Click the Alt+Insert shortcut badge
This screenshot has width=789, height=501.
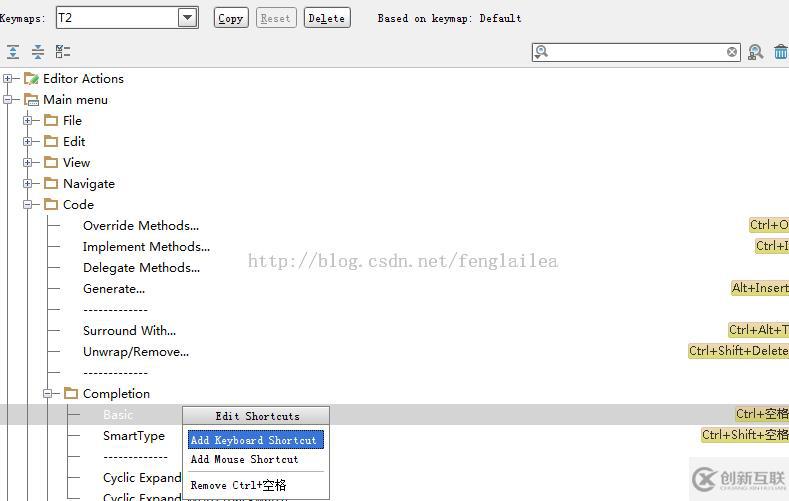click(760, 288)
